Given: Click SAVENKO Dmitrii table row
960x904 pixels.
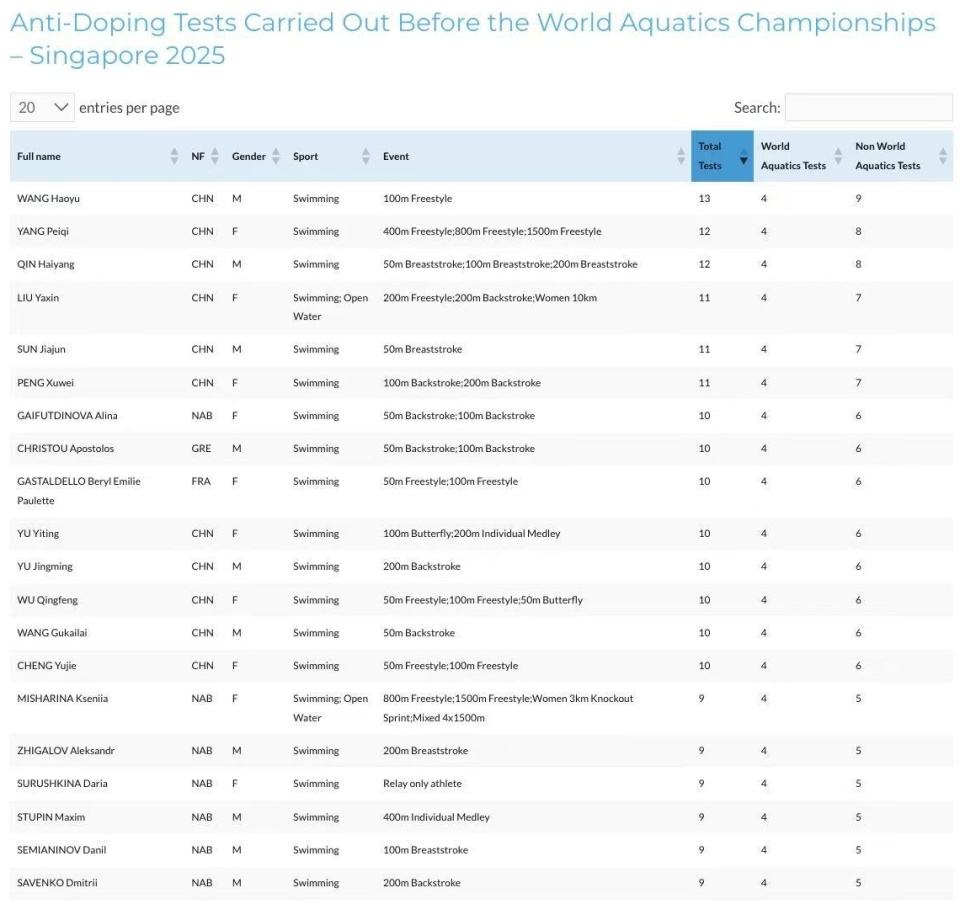Looking at the screenshot, I should click(x=481, y=883).
